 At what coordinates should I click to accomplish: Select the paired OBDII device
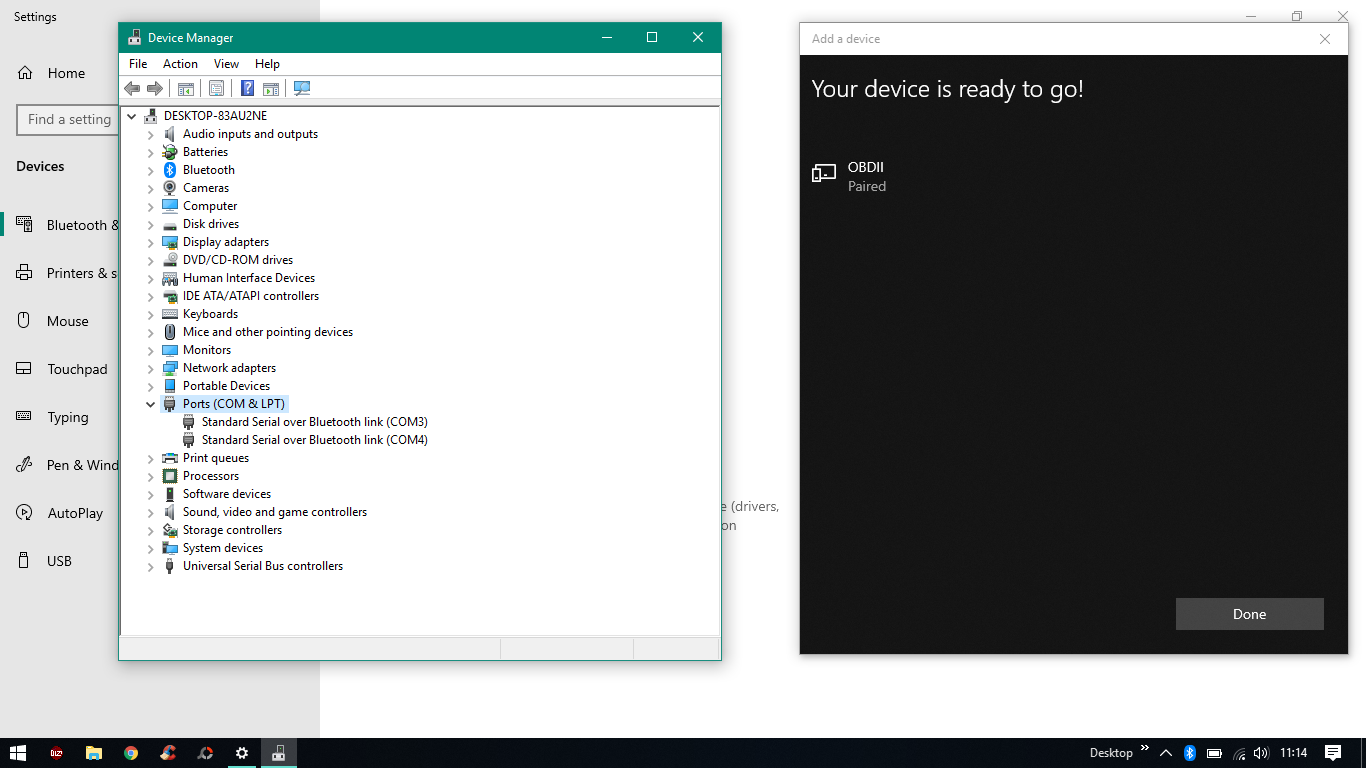pyautogui.click(x=865, y=176)
